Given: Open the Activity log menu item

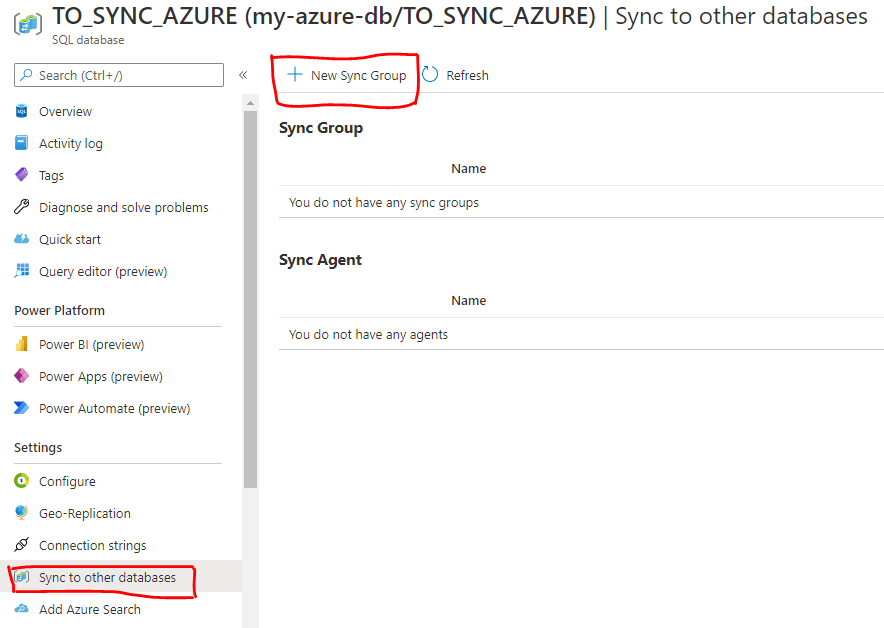Looking at the screenshot, I should click(71, 144).
